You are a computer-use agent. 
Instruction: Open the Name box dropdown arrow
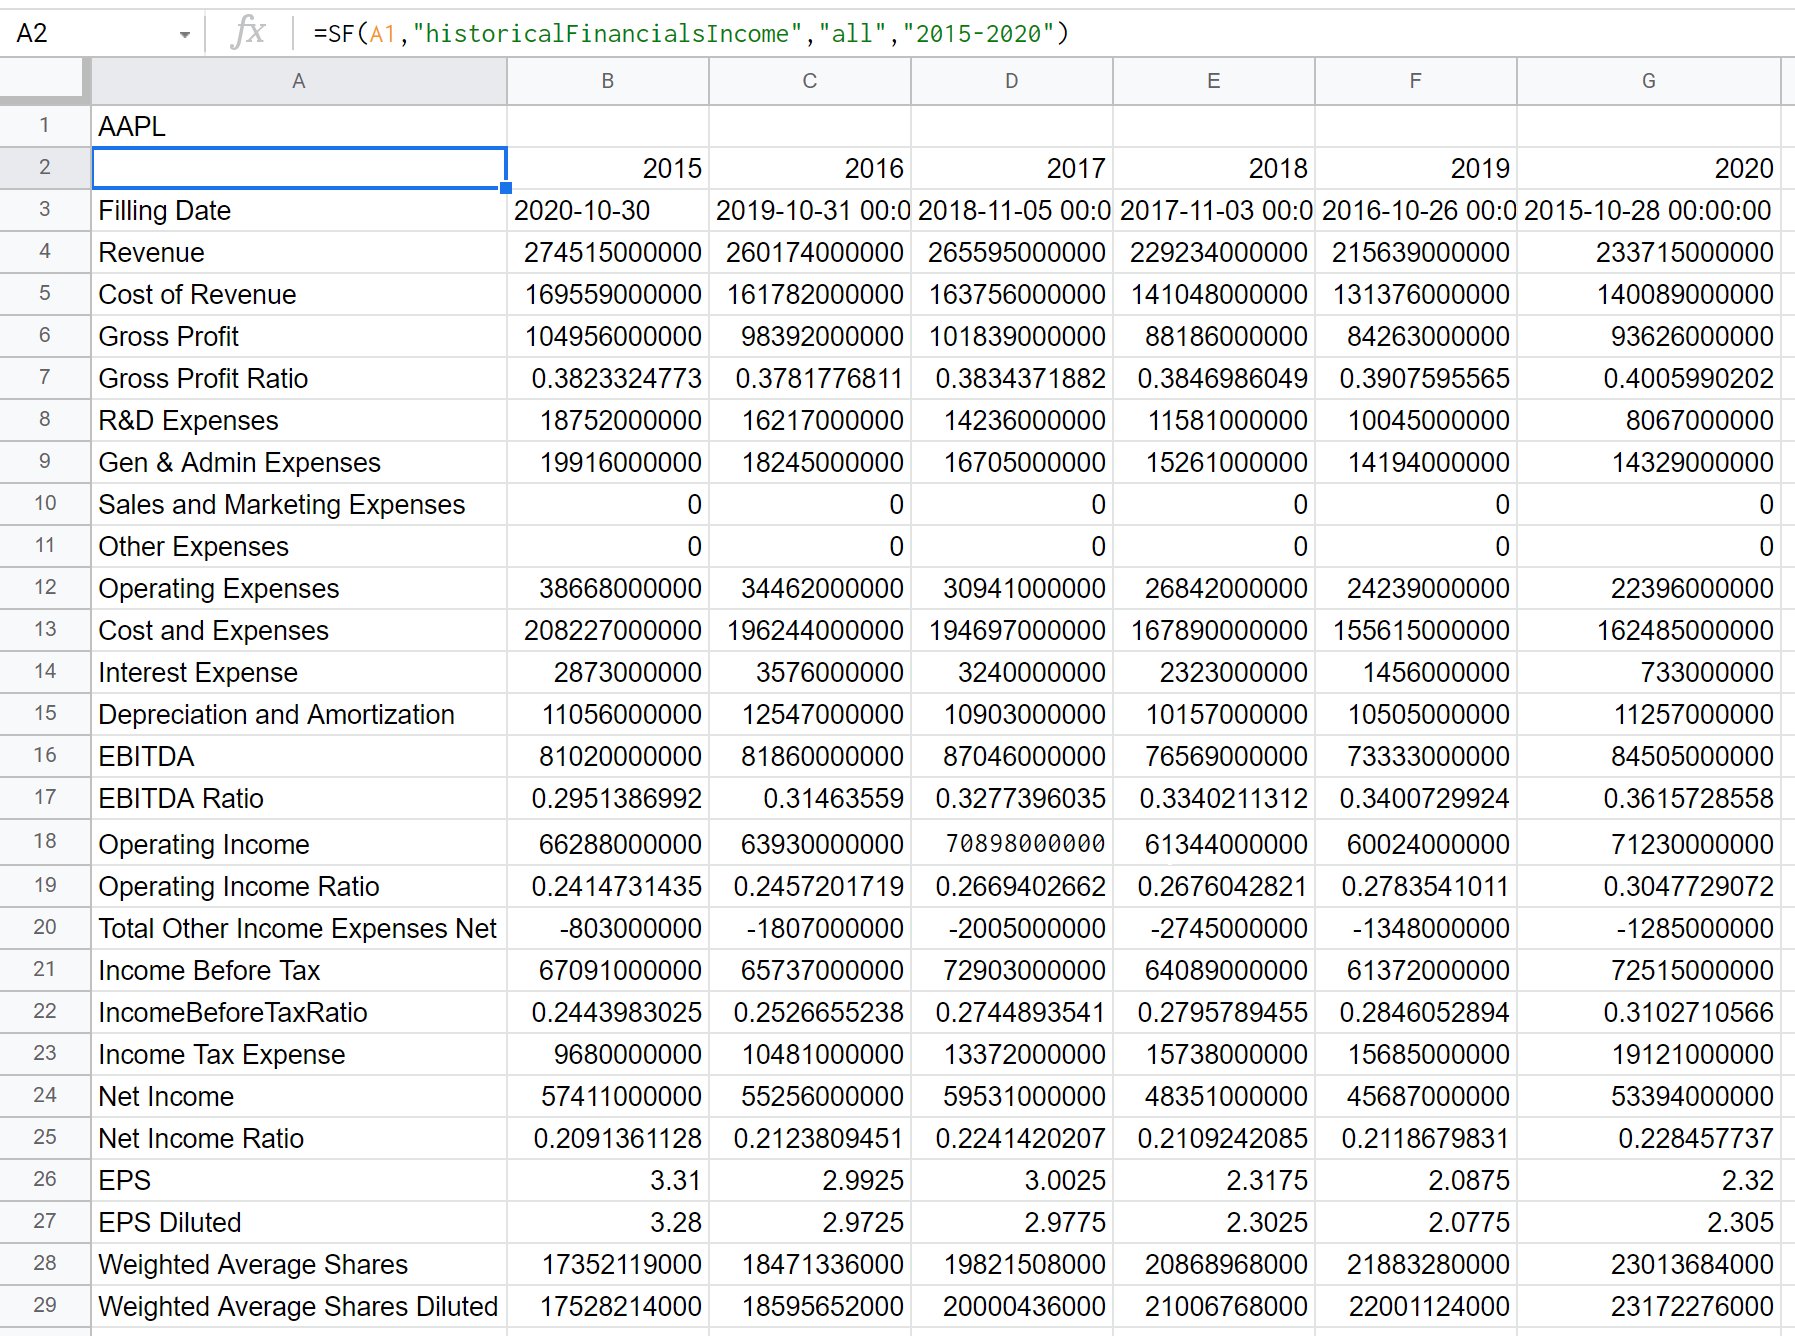pyautogui.click(x=185, y=34)
